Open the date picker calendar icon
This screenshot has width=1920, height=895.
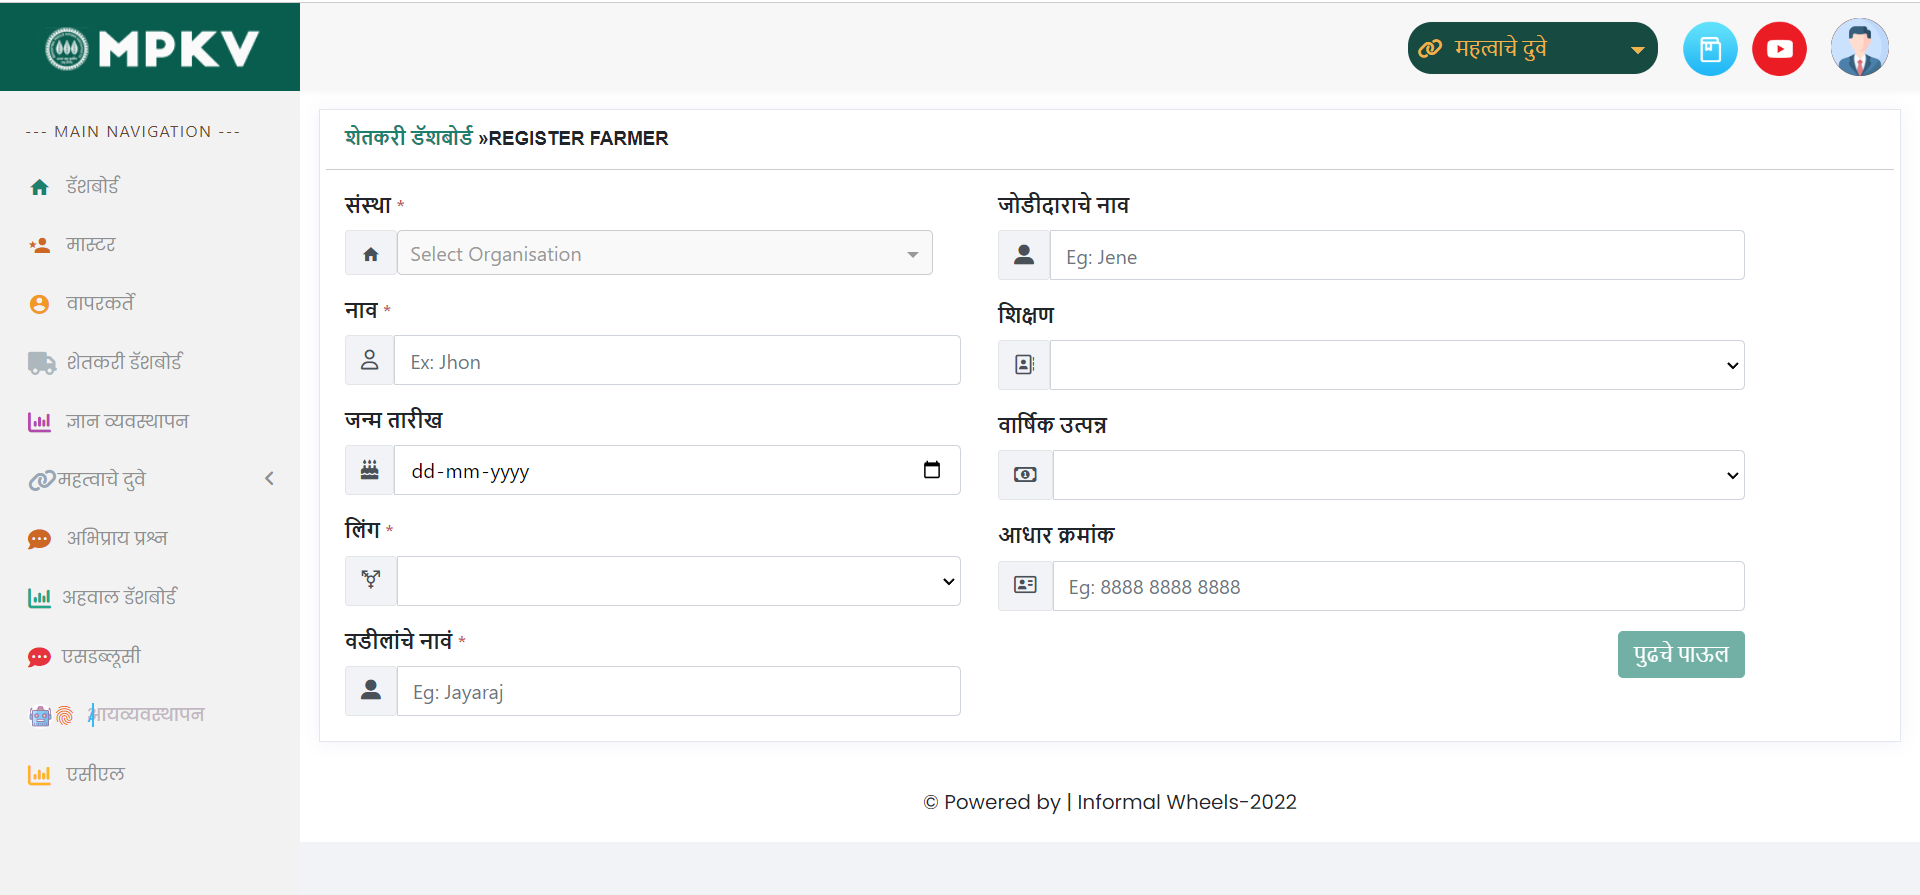pos(932,470)
